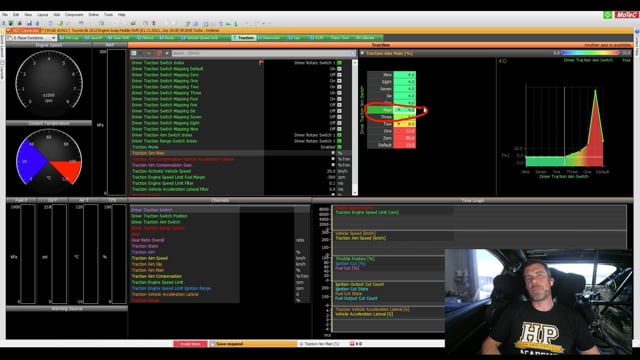Select the Traction Aim Compensation Gear parameter
The image size is (640, 360).
(162, 165)
